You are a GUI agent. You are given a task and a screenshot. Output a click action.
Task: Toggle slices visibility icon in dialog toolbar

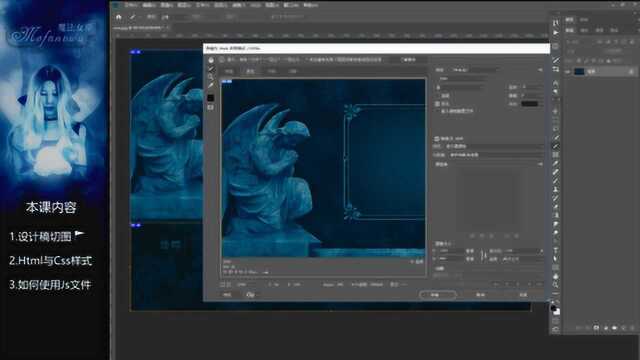[x=211, y=107]
